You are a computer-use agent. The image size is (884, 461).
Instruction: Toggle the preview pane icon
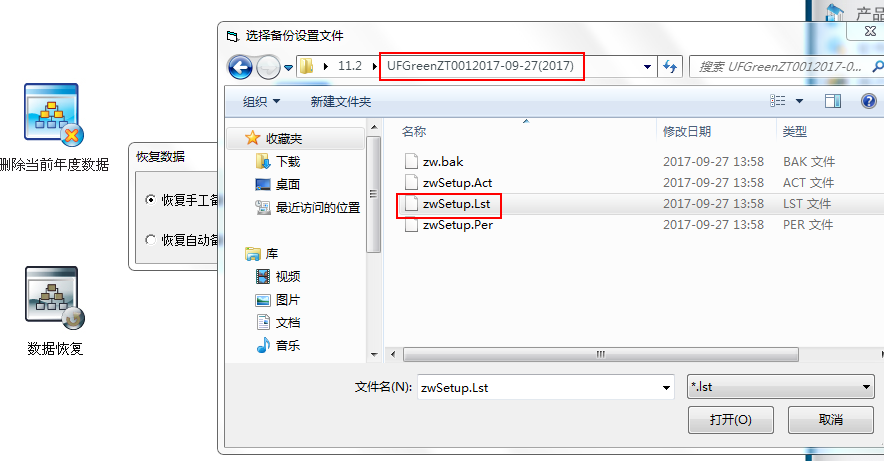pos(833,101)
